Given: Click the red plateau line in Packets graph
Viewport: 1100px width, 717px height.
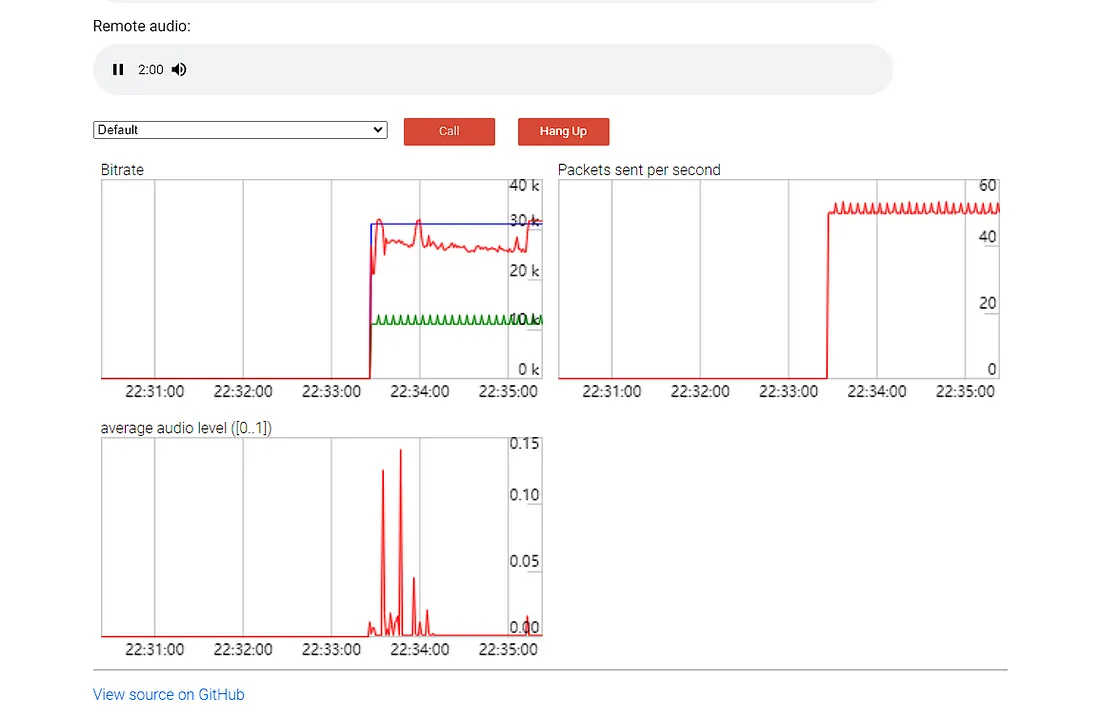Looking at the screenshot, I should pos(900,209).
